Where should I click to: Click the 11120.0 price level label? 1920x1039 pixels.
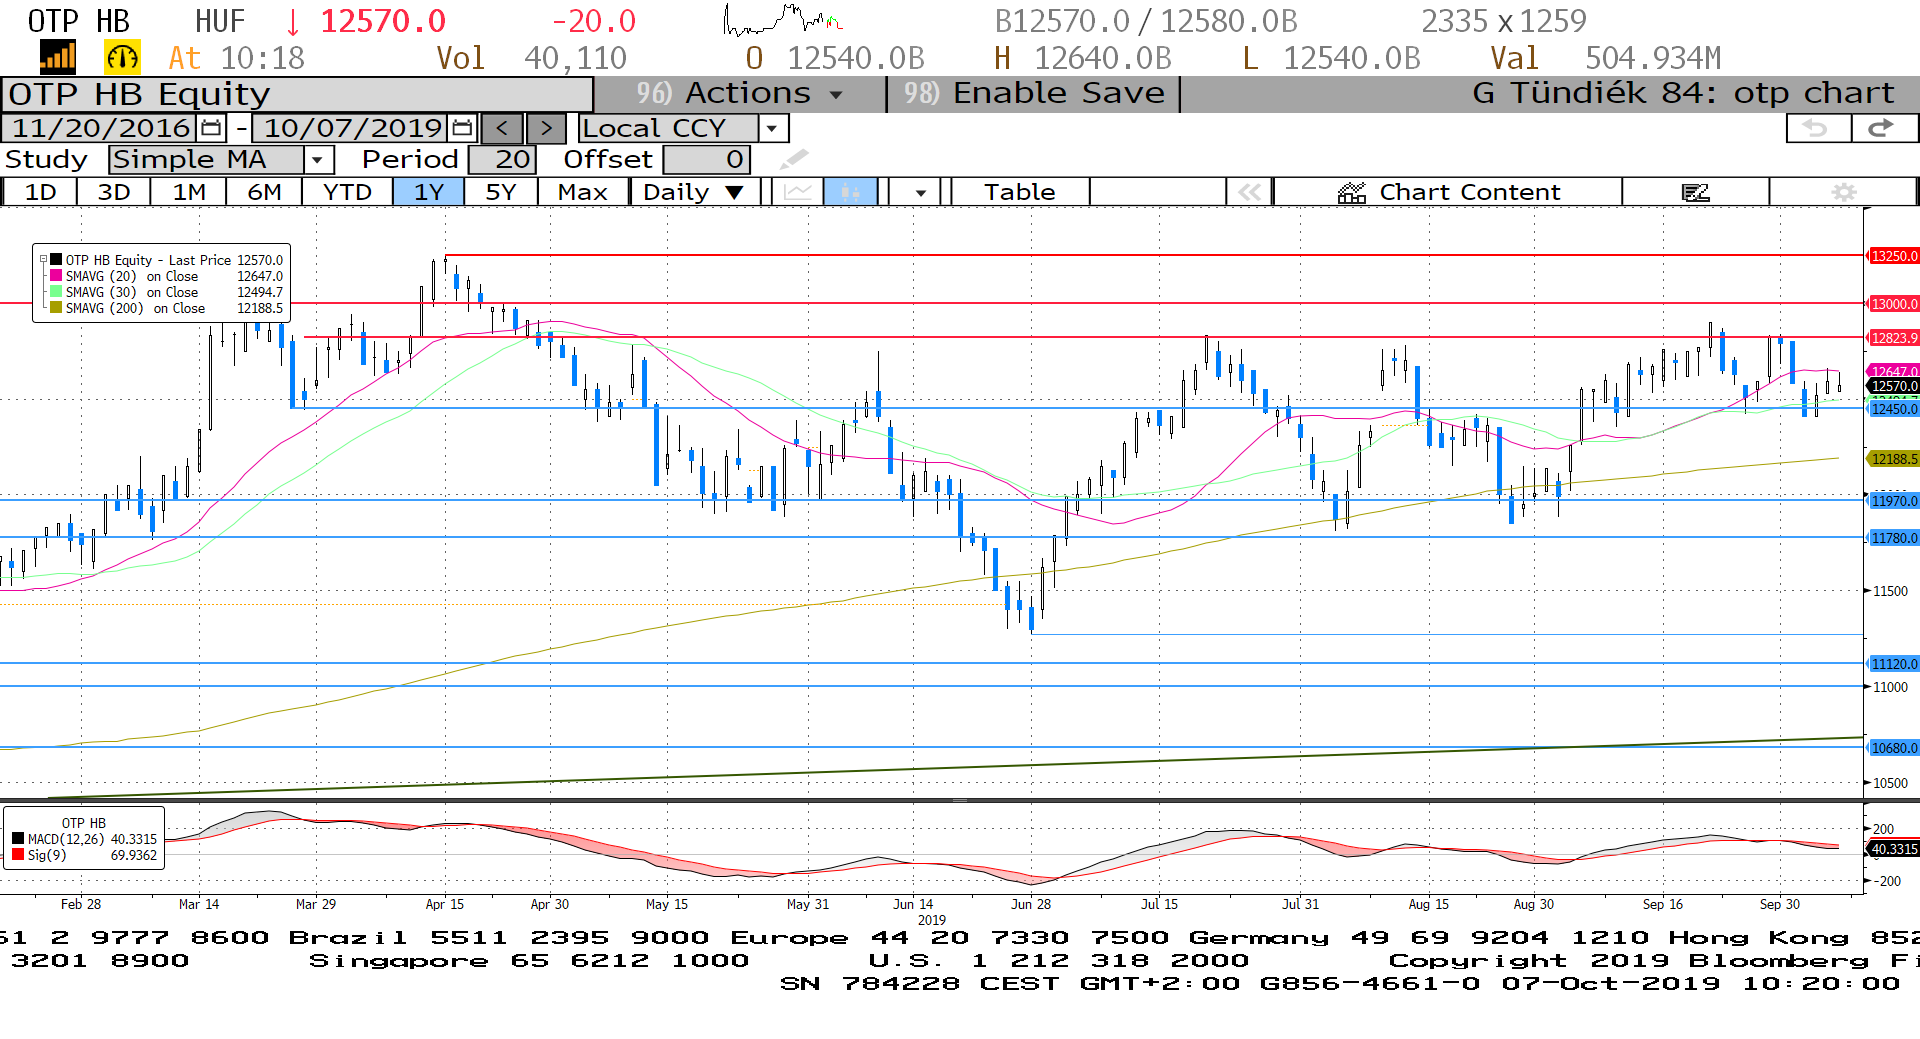coord(1894,664)
